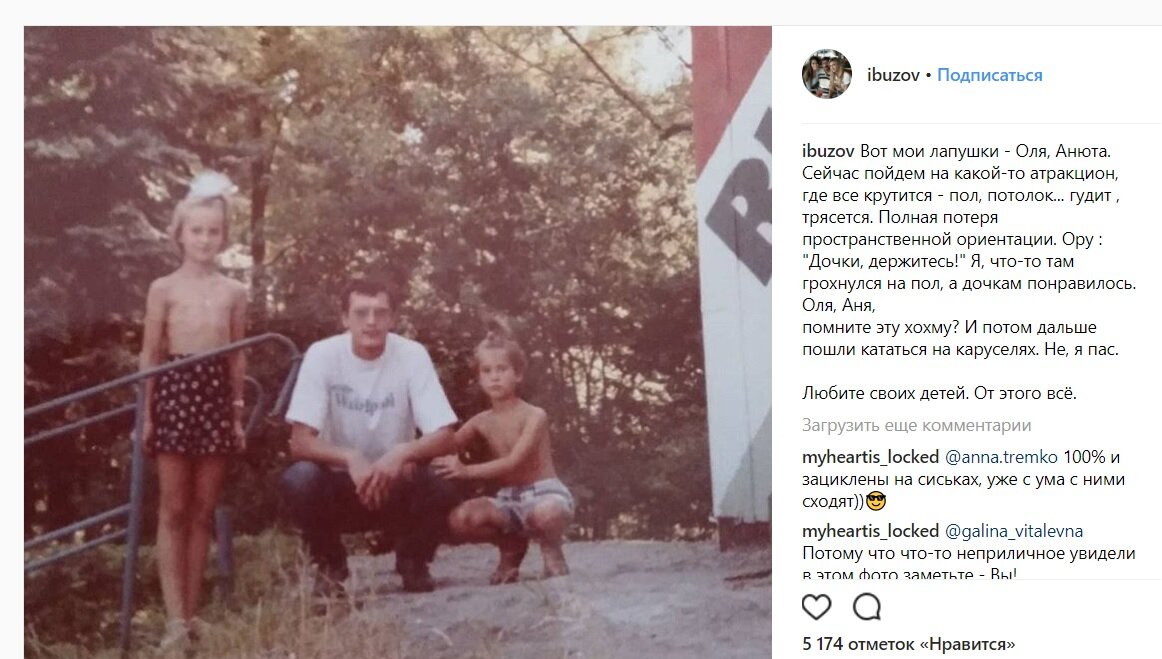1162x659 pixels.
Task: Like the post with the heart icon
Action: [x=817, y=607]
